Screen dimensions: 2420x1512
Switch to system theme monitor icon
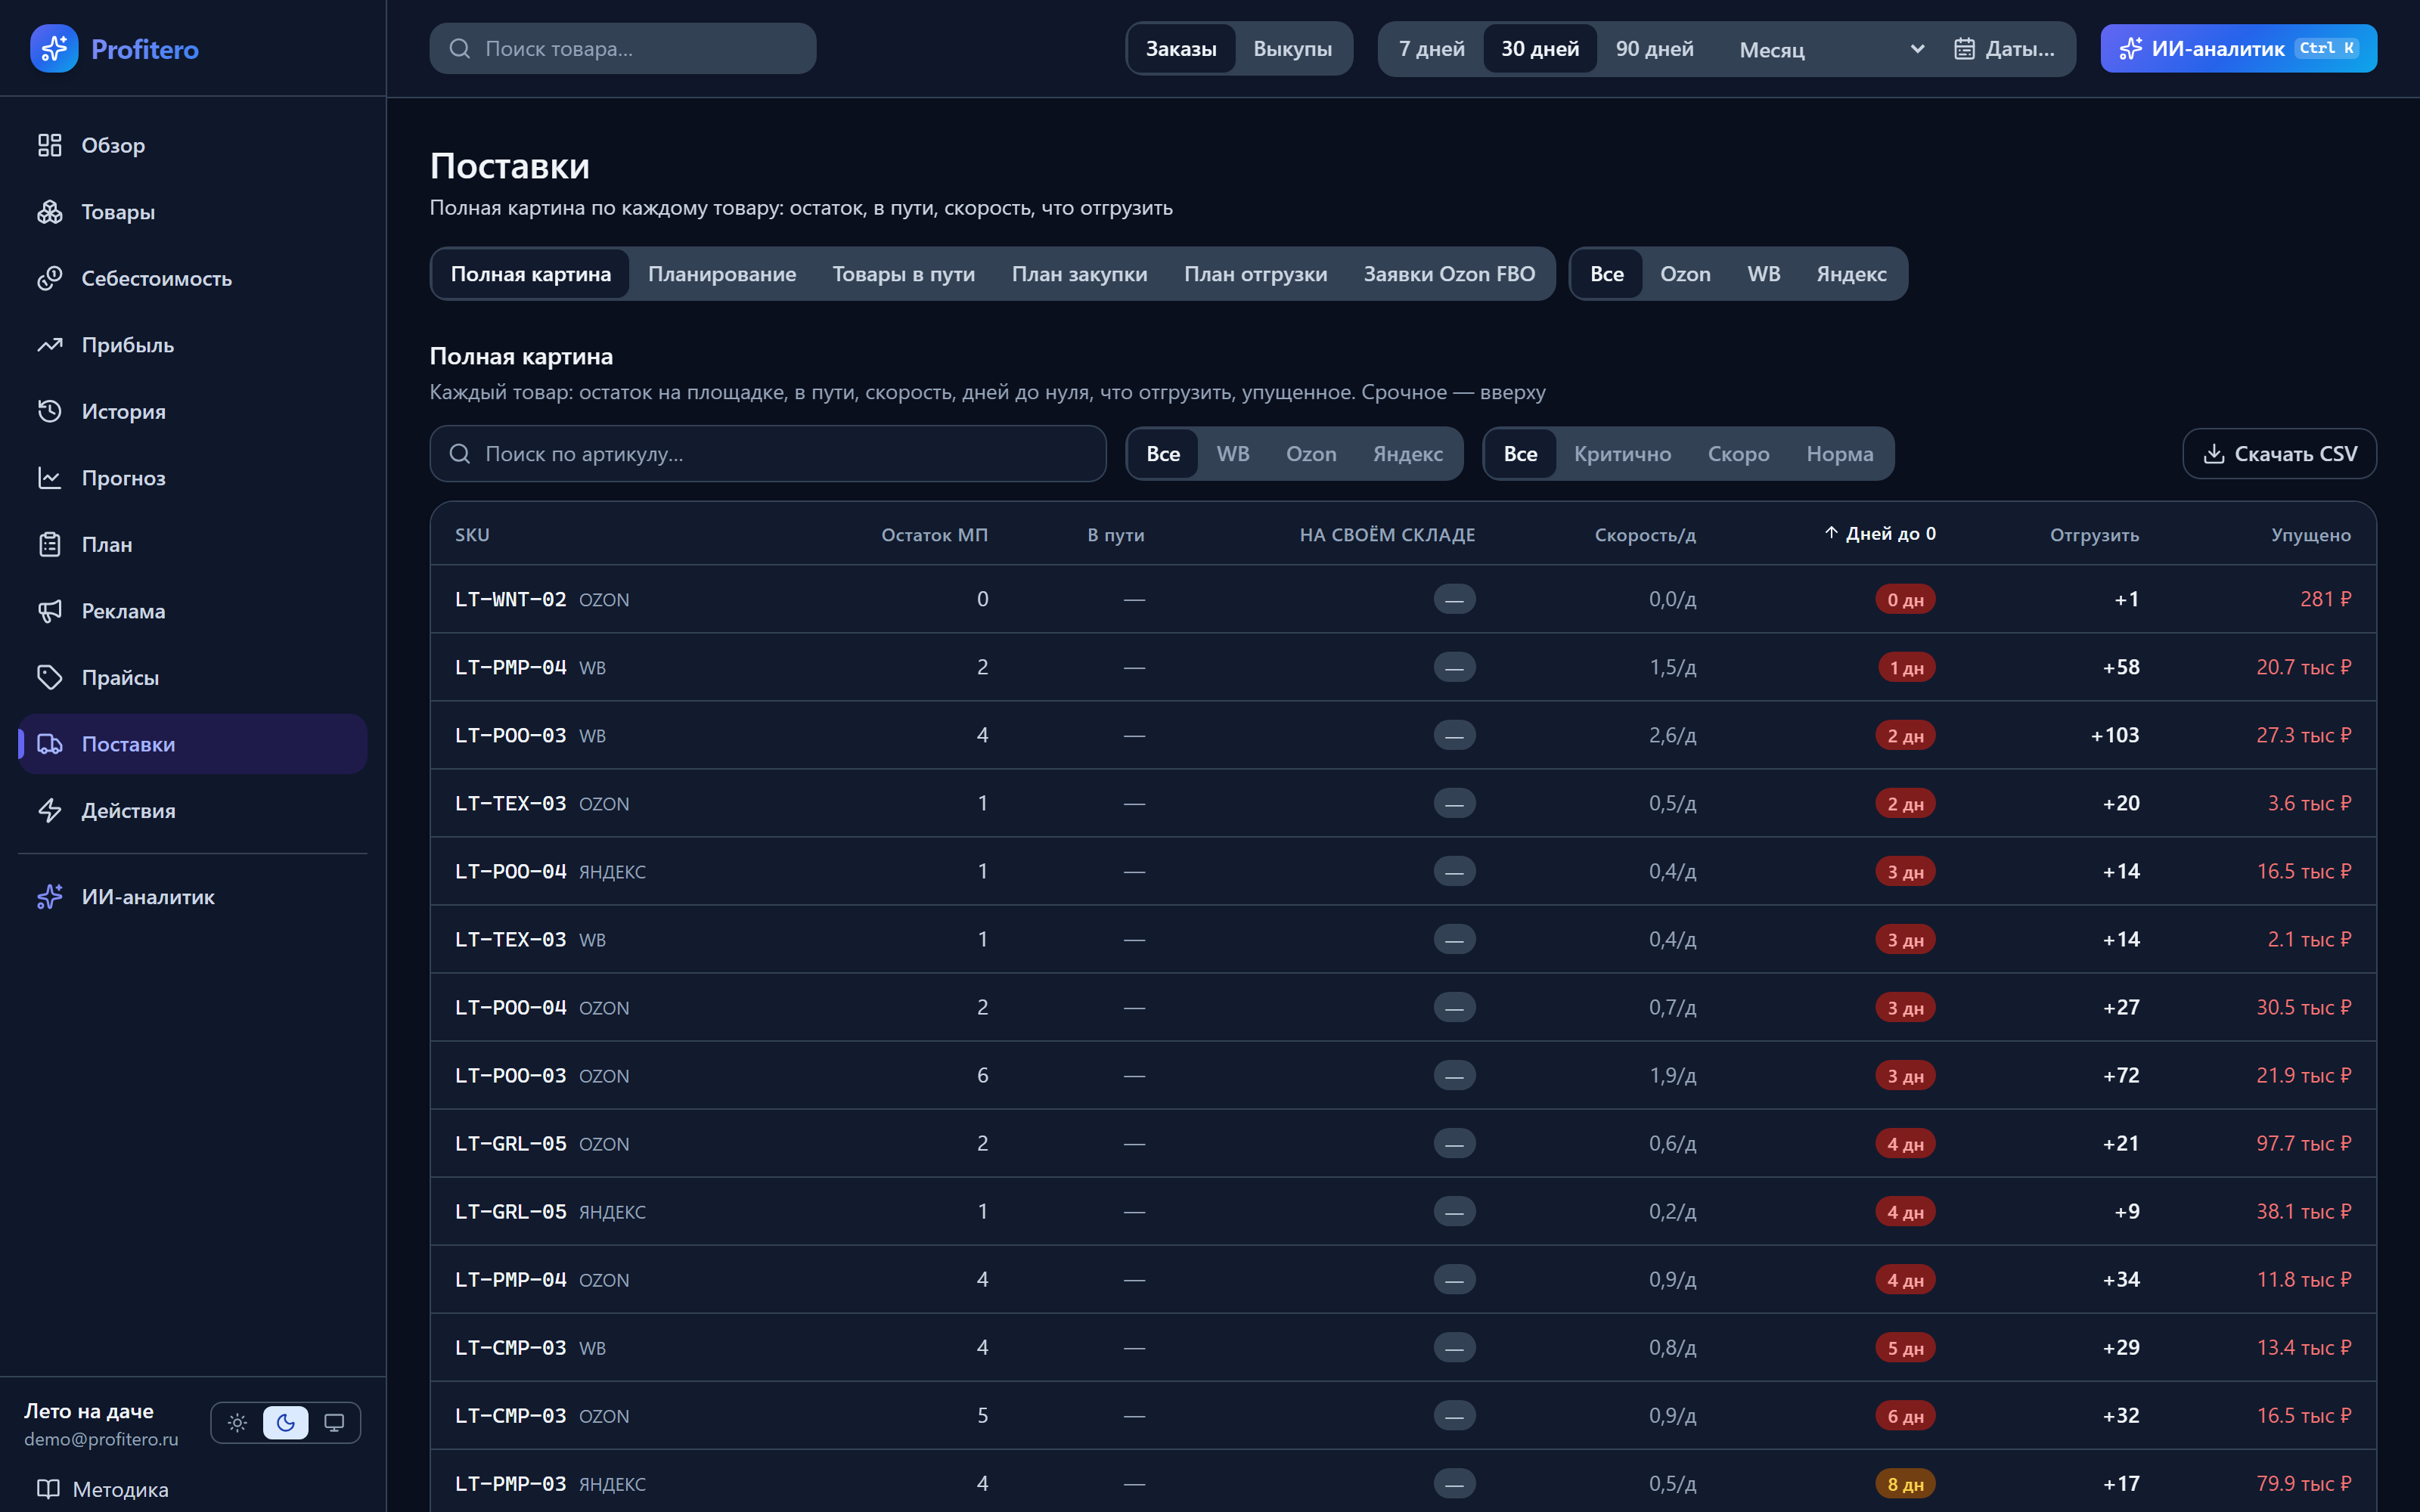tap(334, 1422)
